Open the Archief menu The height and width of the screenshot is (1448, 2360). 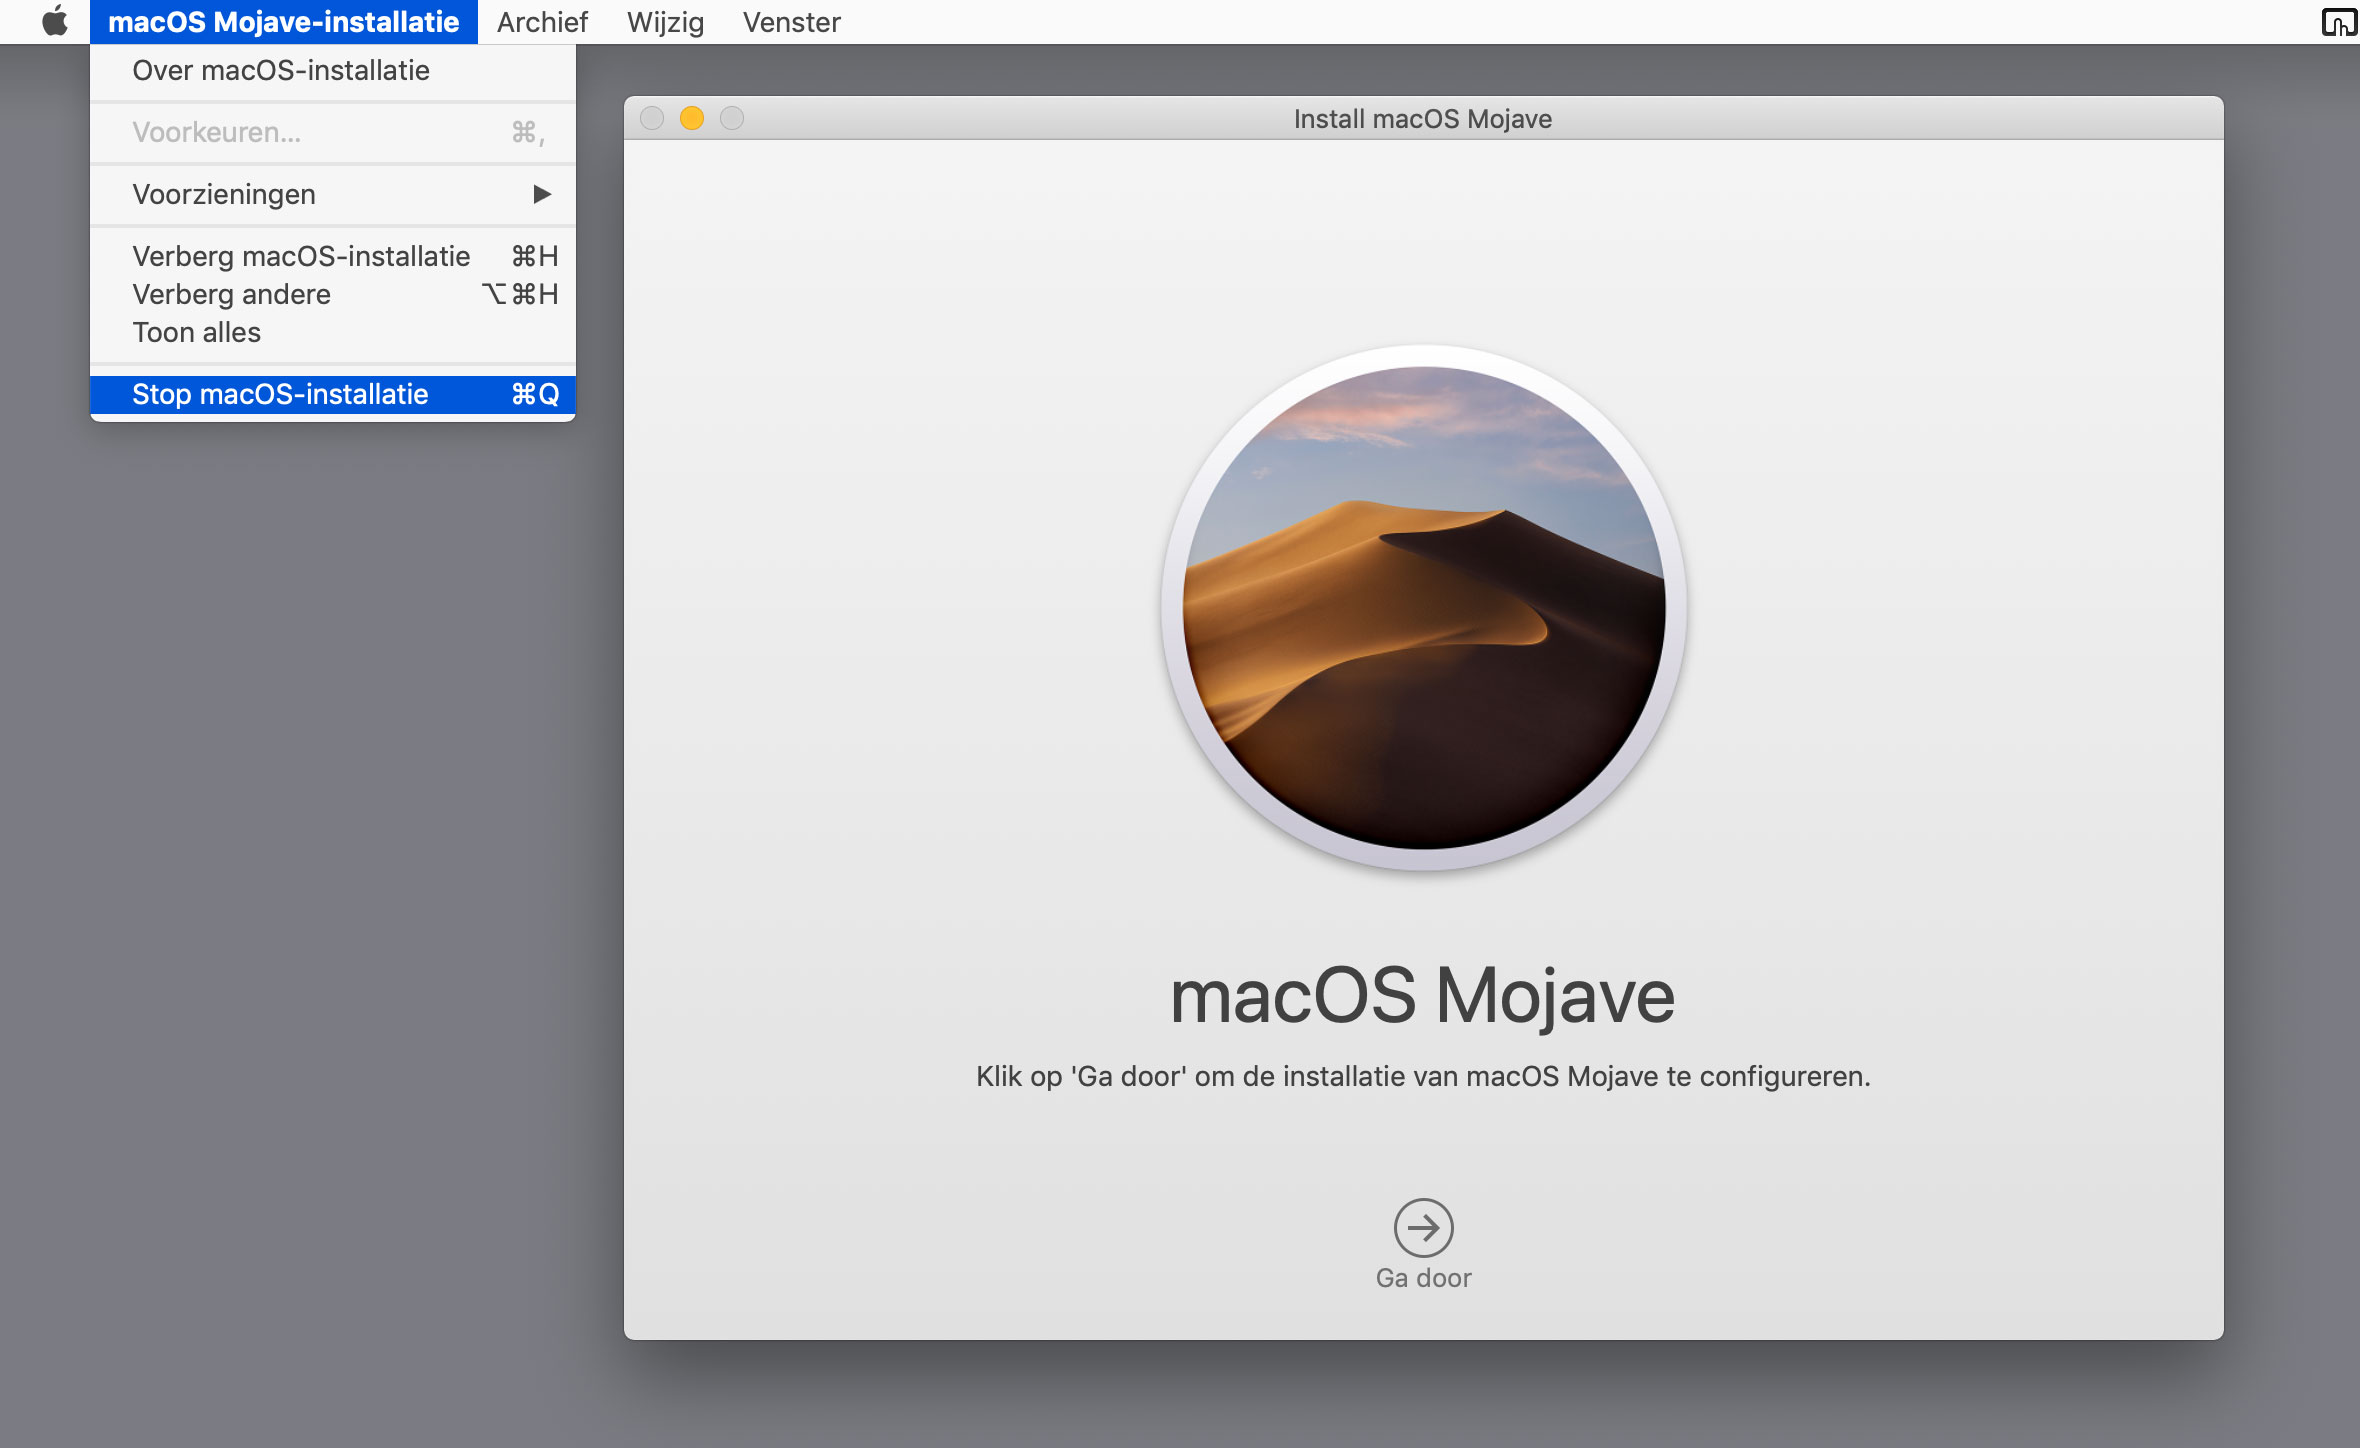(x=542, y=22)
